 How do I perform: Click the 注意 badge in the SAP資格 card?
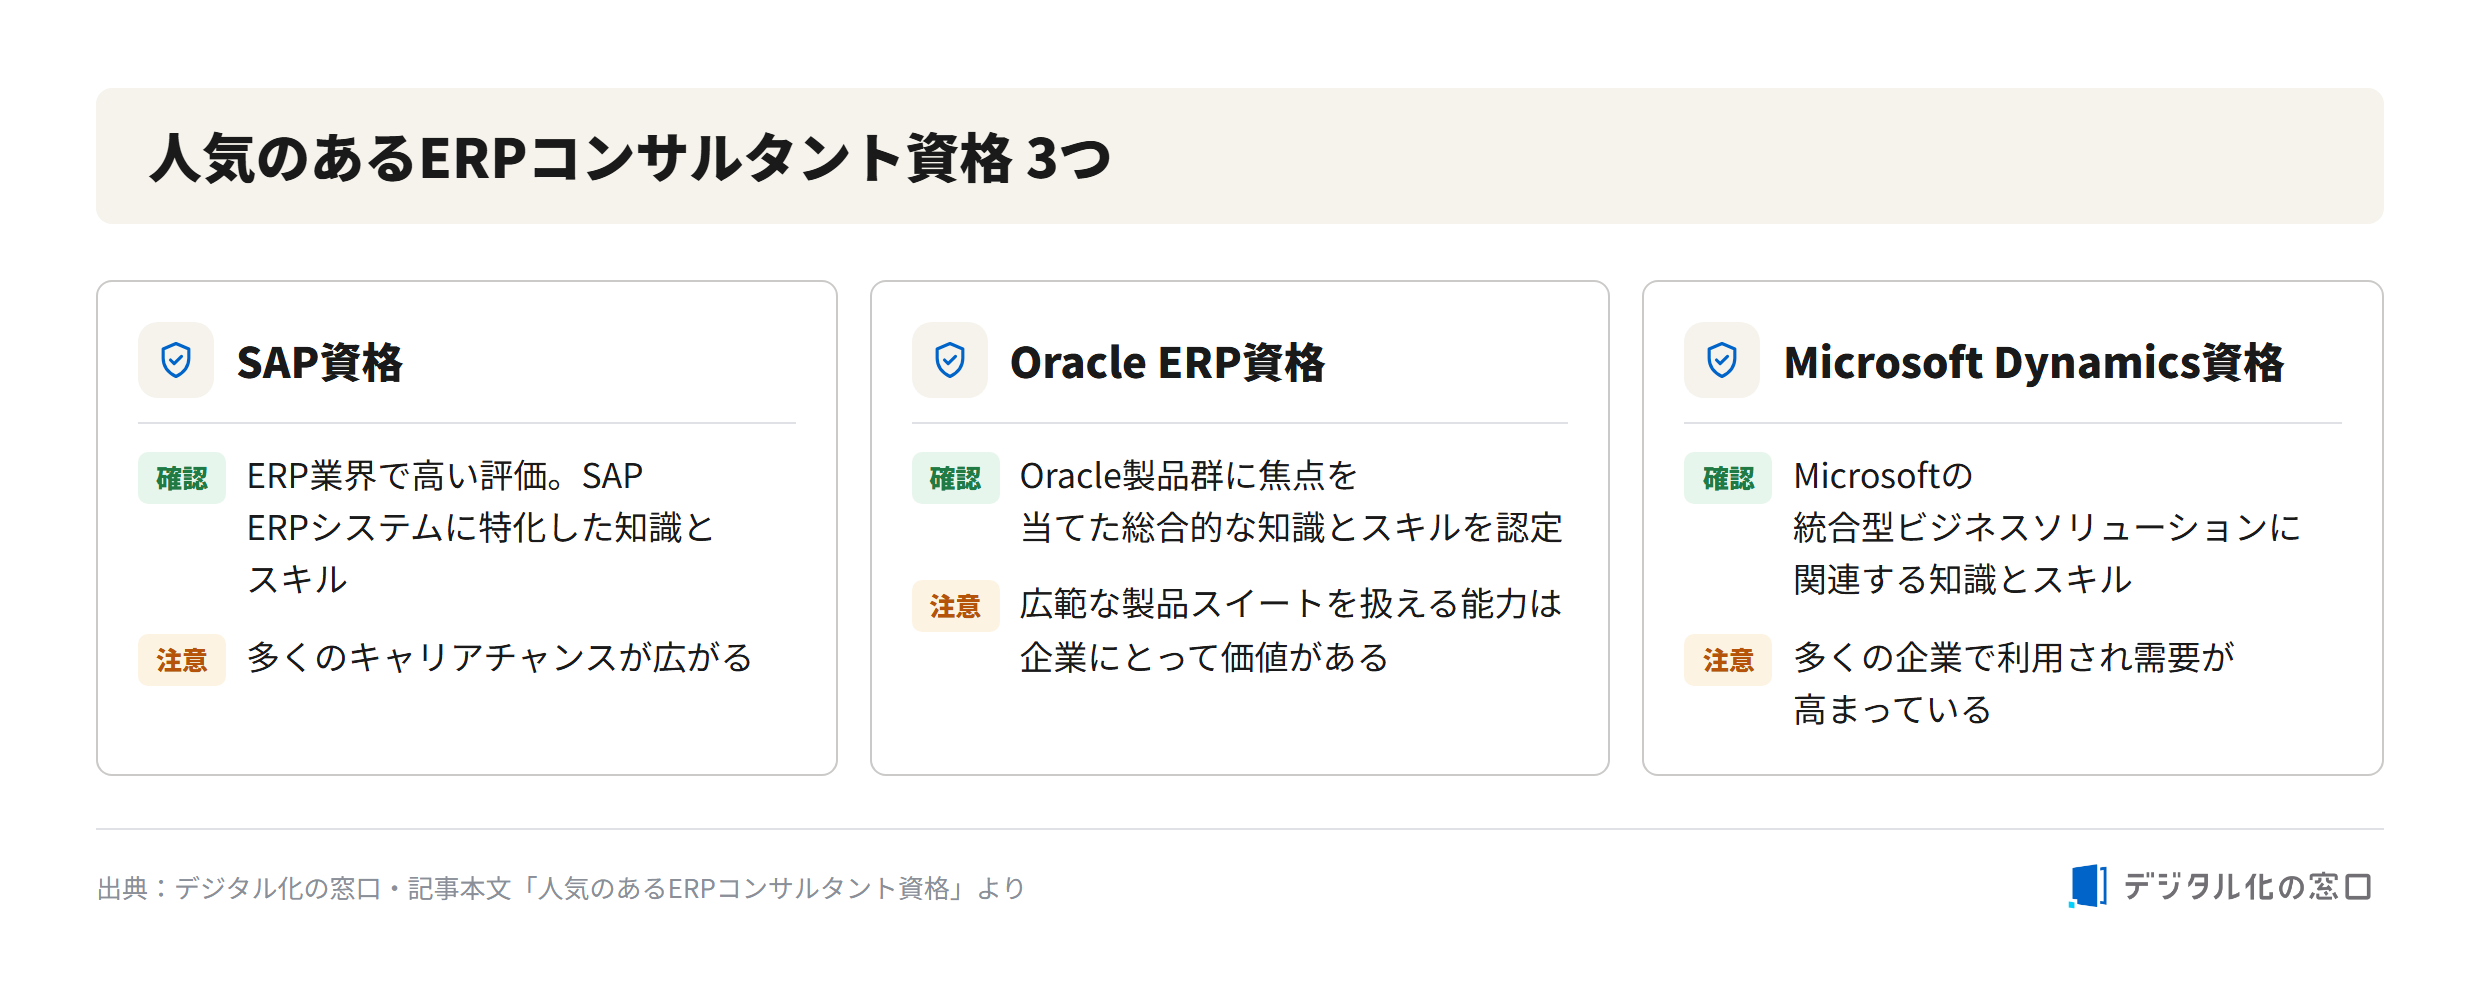point(182,660)
